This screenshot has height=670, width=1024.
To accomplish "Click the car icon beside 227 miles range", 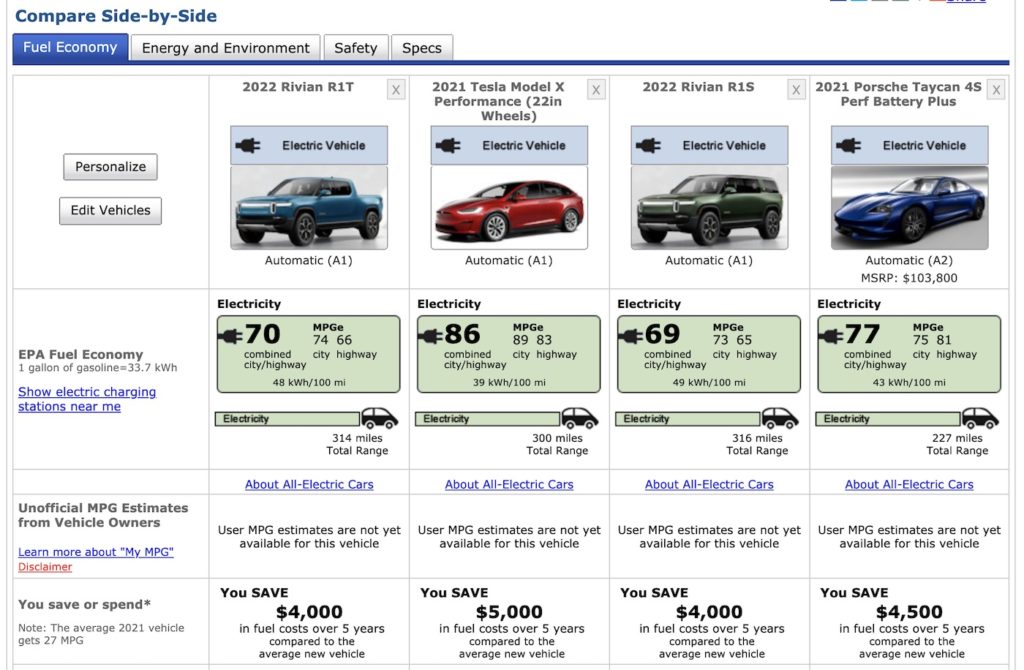I will point(980,418).
